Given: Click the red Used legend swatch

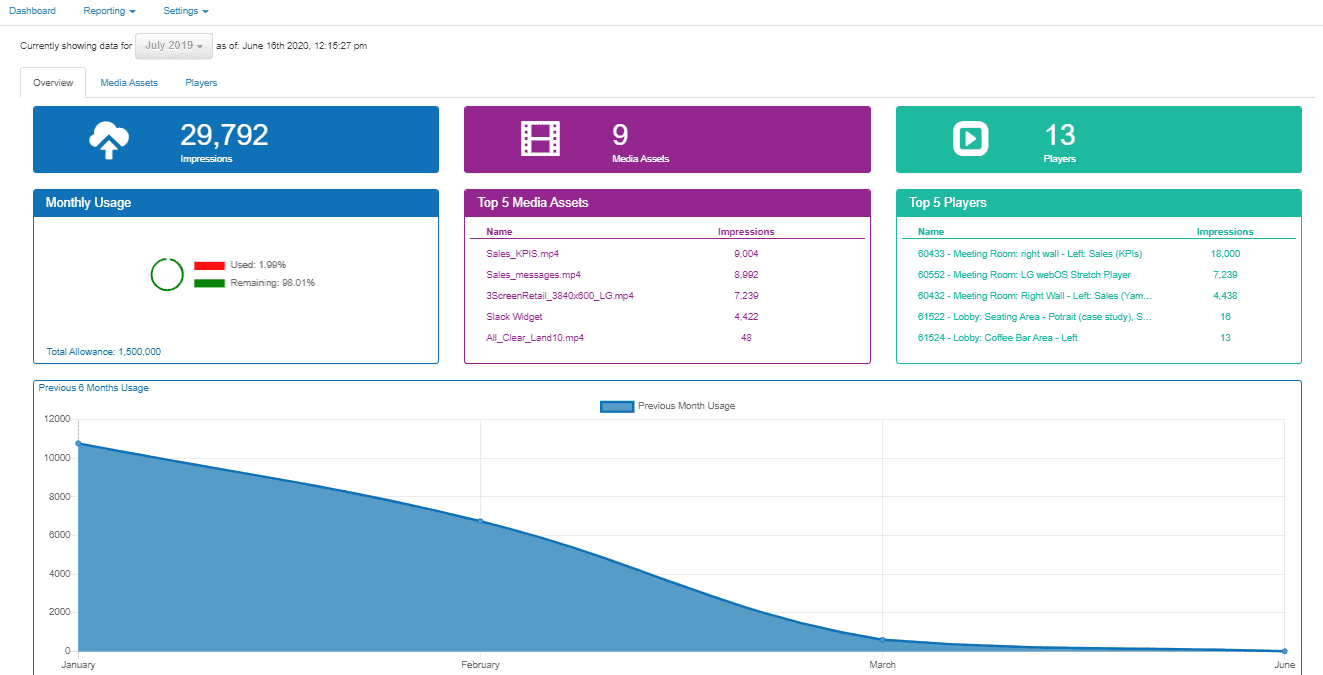Looking at the screenshot, I should [209, 265].
